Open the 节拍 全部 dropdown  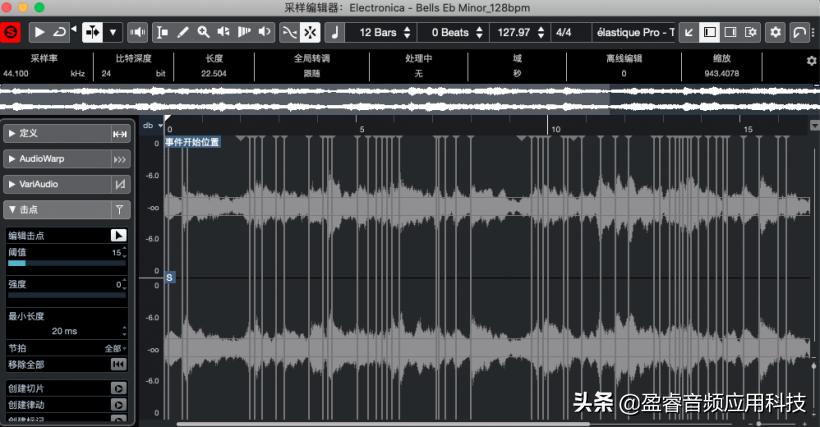(x=116, y=348)
